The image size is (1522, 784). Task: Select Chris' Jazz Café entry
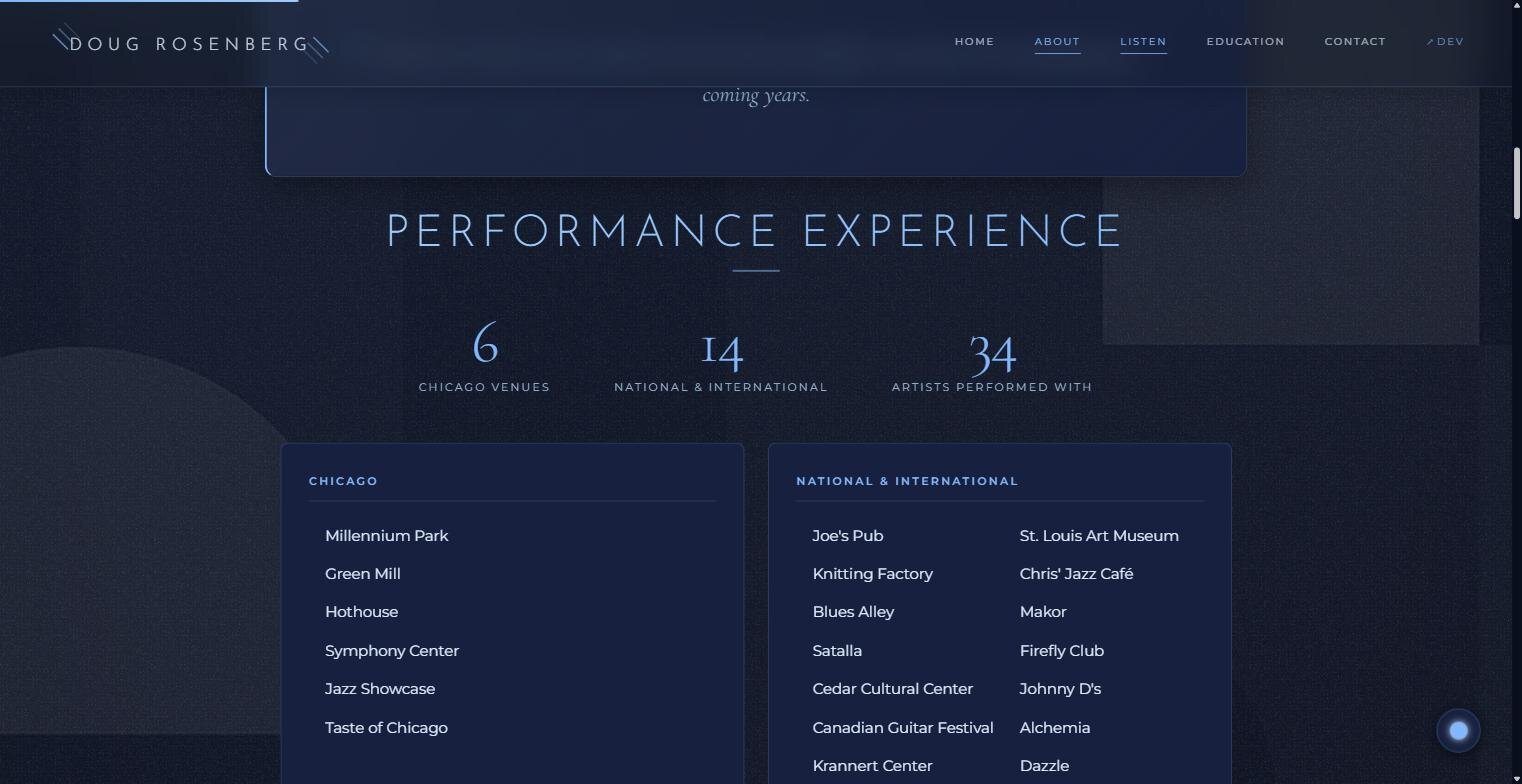[x=1076, y=574]
